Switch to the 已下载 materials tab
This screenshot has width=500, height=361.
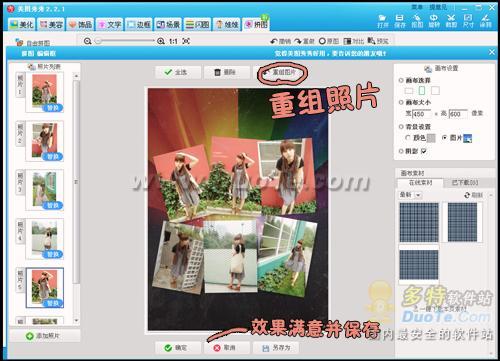465,183
